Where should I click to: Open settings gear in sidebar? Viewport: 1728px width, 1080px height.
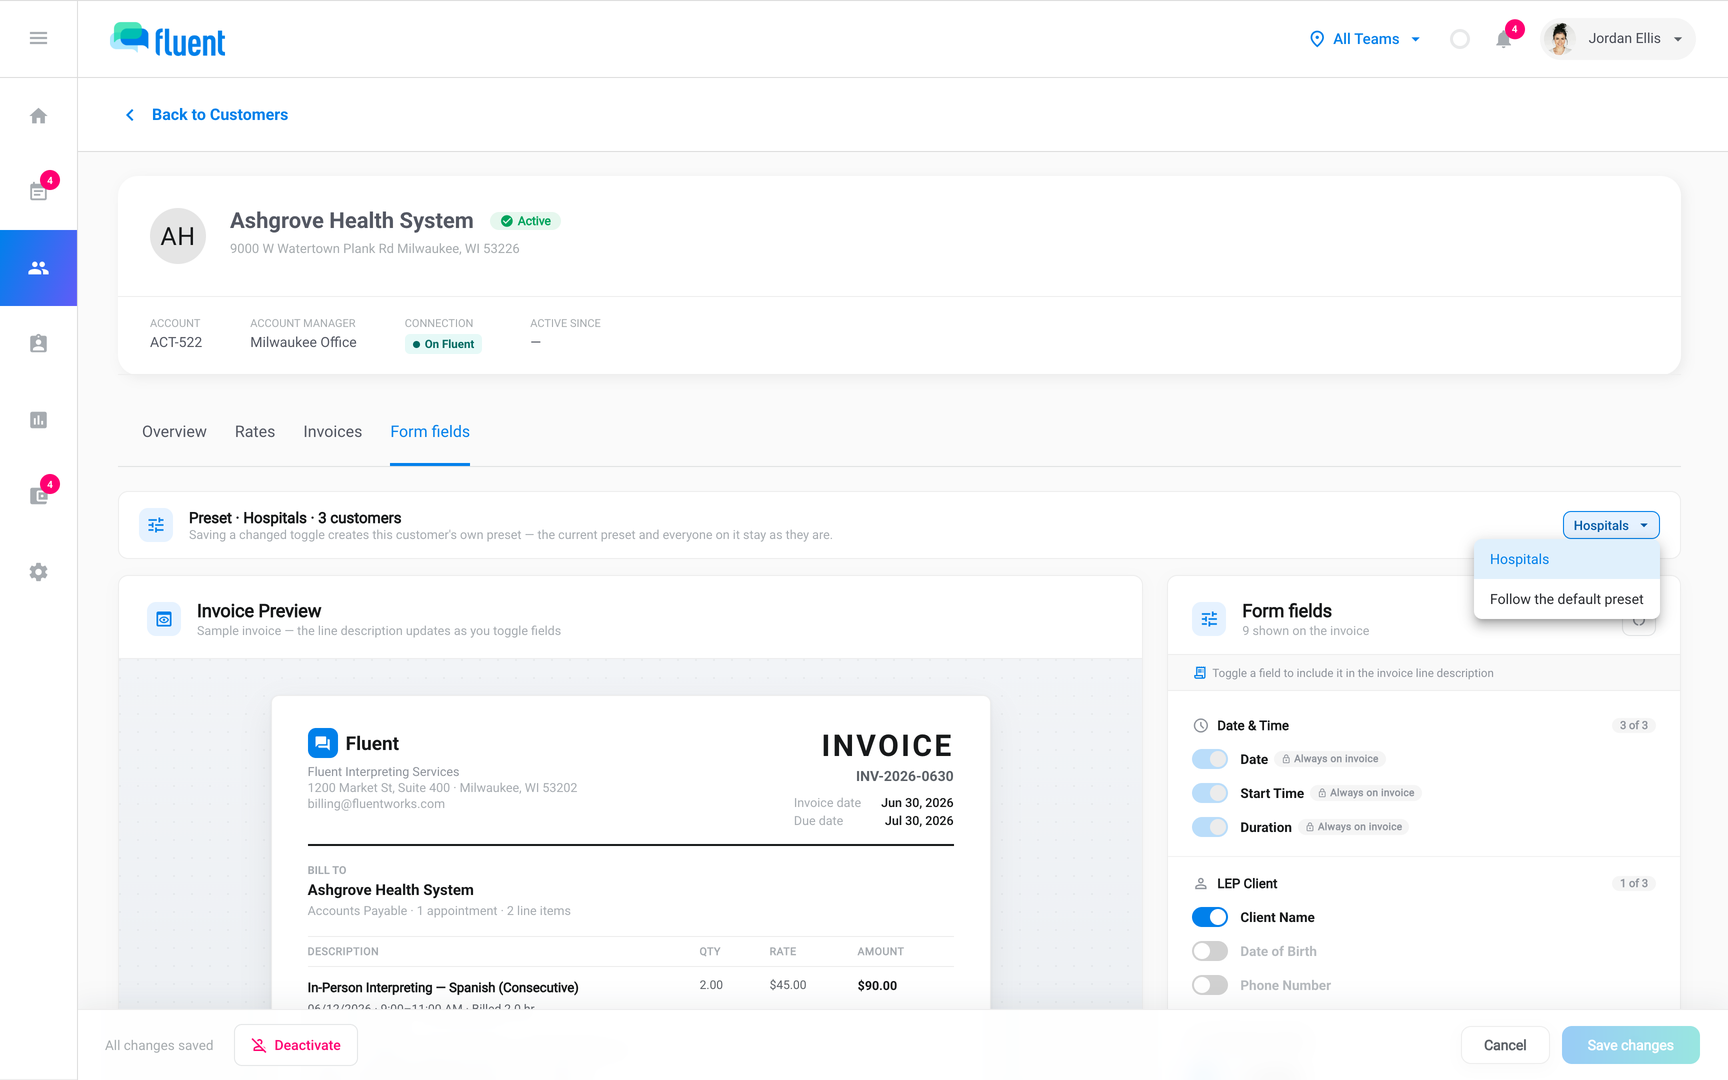coord(38,572)
